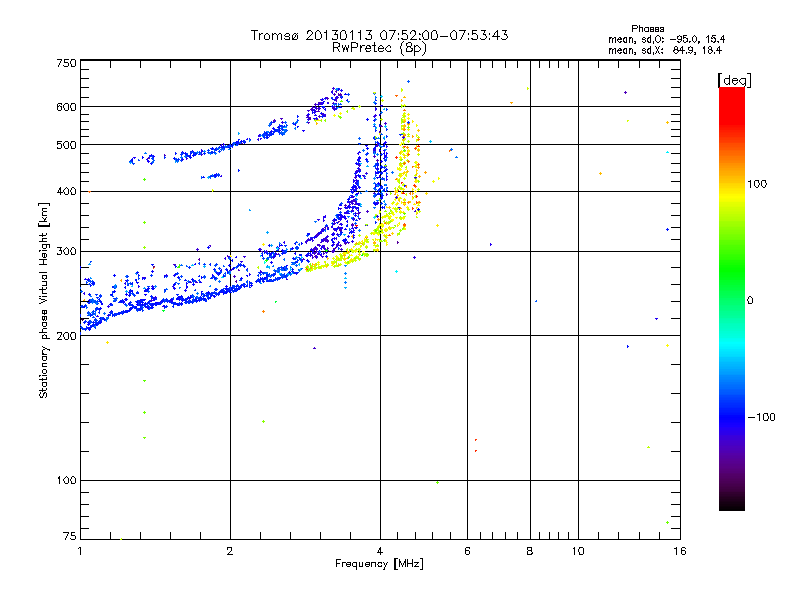
Task: Click the colorbar tick label '0'
Action: [750, 301]
